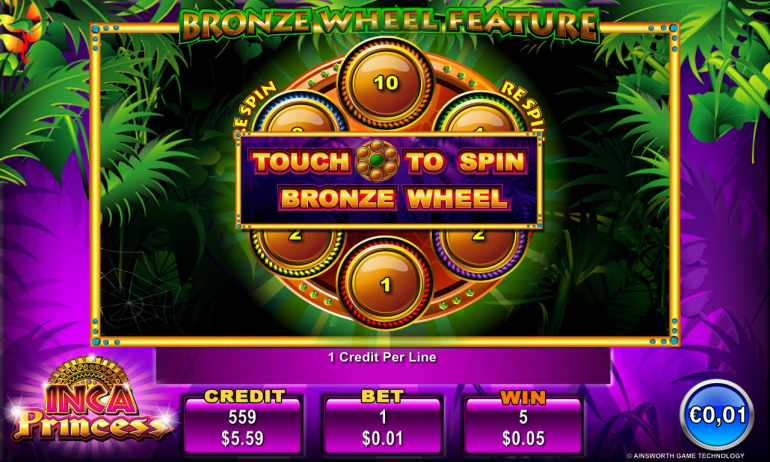The height and width of the screenshot is (462, 770).
Task: Click the Win amount panel
Action: click(x=523, y=422)
